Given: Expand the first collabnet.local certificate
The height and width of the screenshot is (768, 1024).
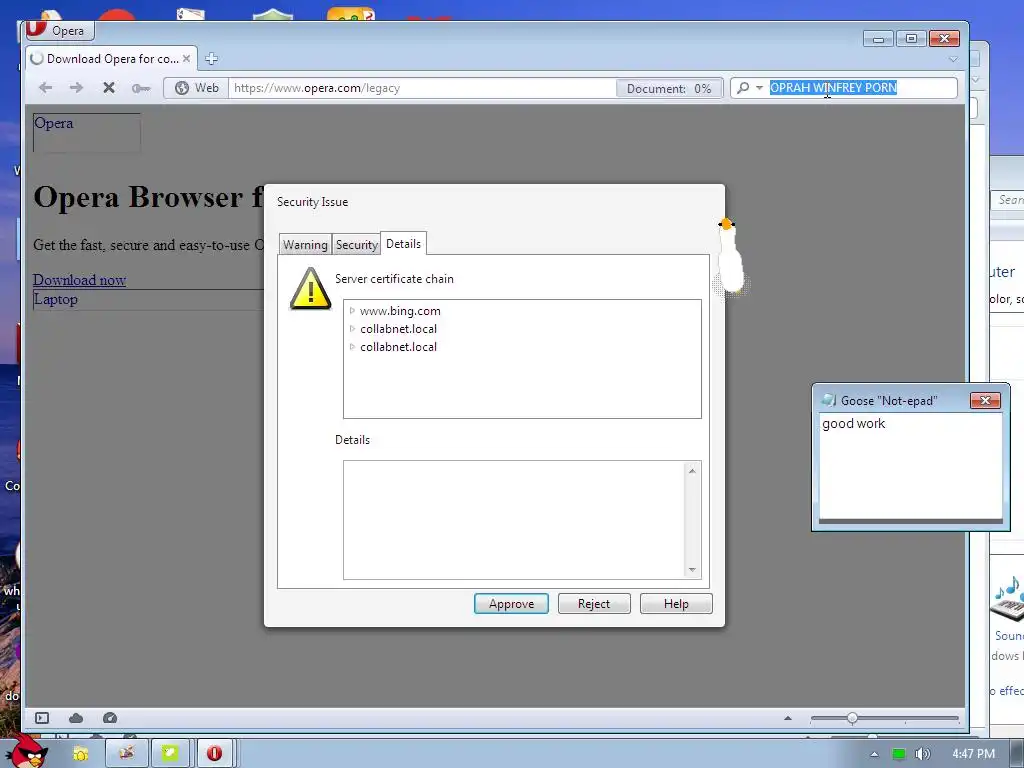Looking at the screenshot, I should (x=352, y=328).
